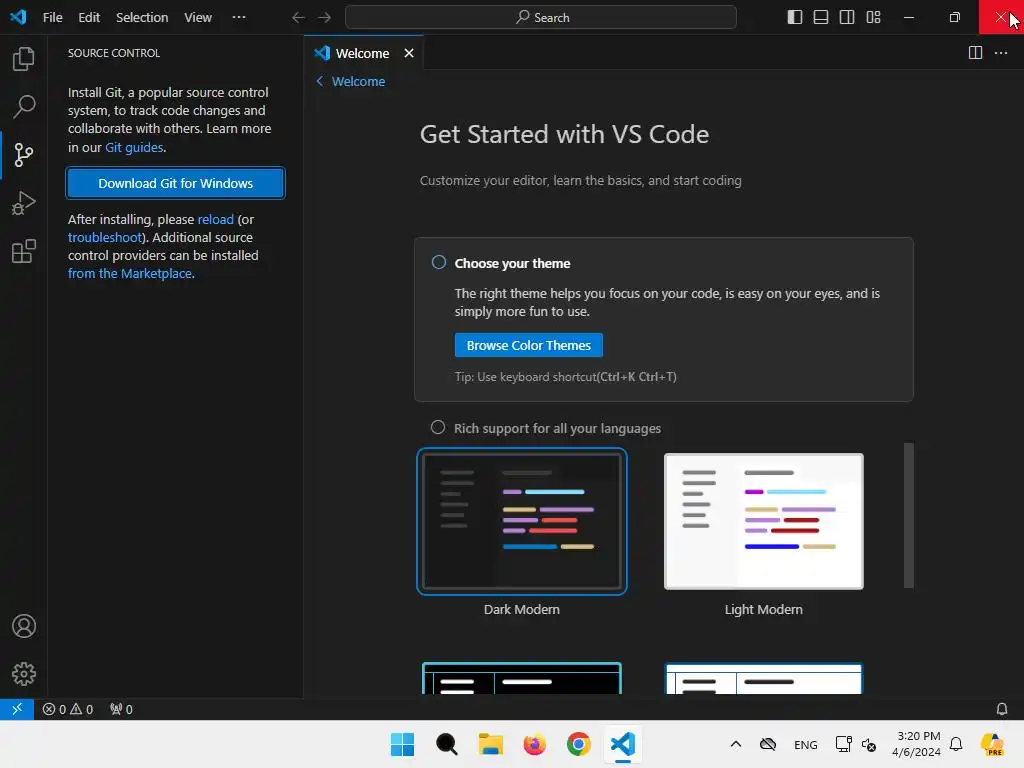This screenshot has width=1024, height=768.
Task: Select the Welcome editor tab
Action: [x=364, y=53]
